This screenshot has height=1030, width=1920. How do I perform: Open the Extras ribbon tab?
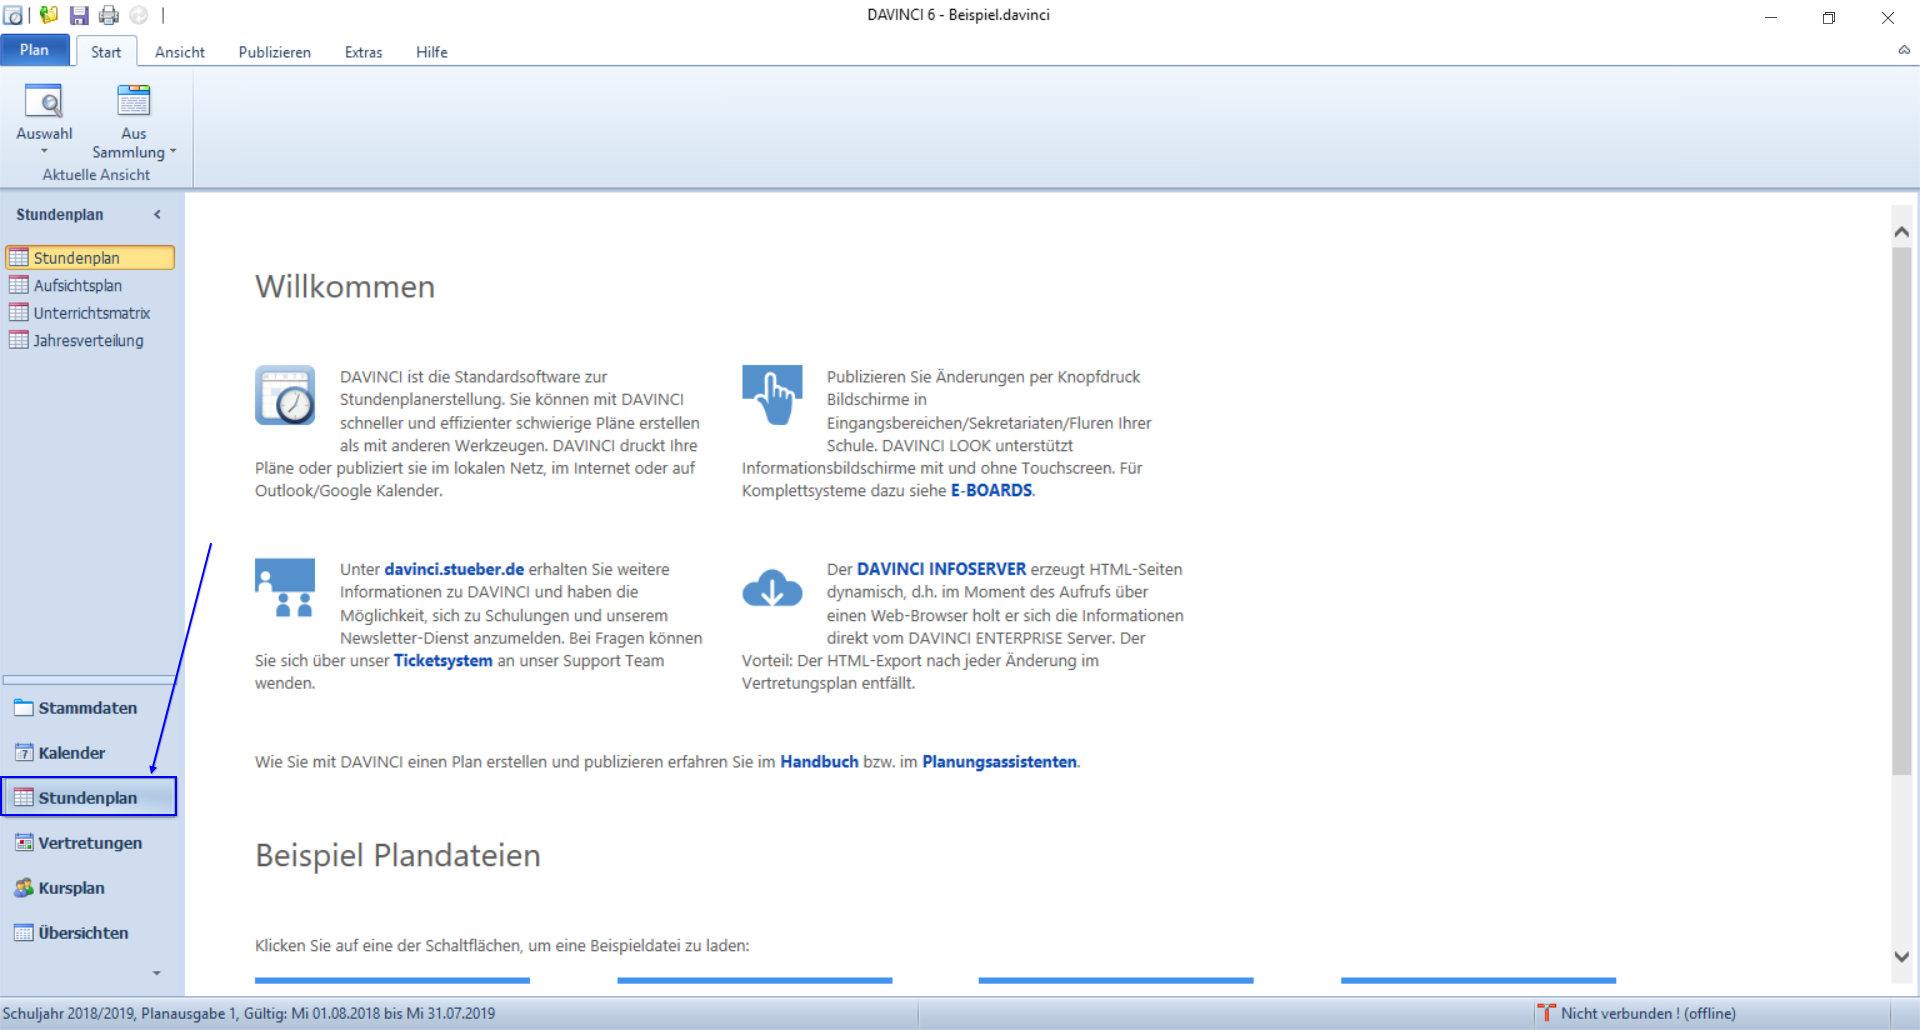364,52
